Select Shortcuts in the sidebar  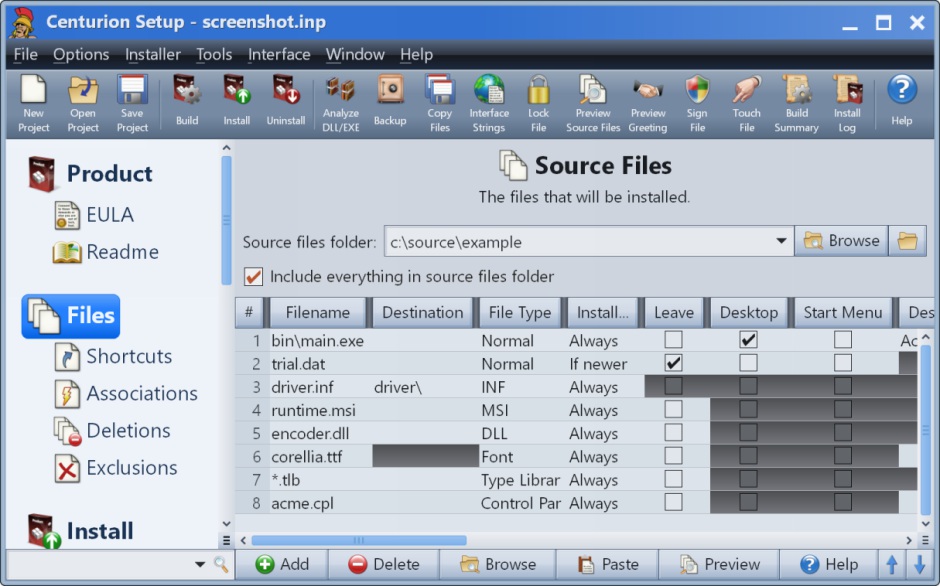[x=128, y=357]
